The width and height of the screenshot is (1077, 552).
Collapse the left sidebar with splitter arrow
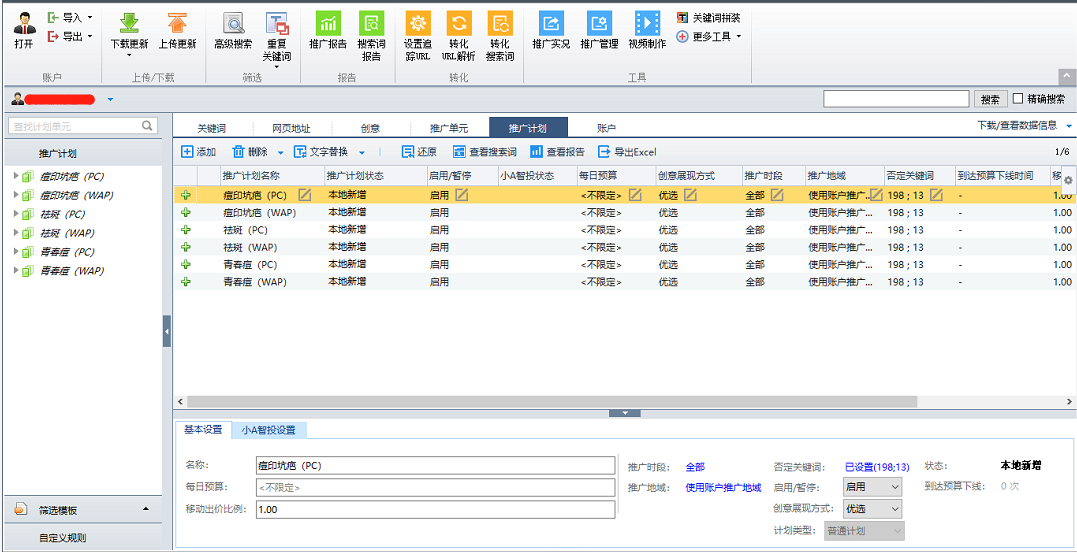click(167, 331)
